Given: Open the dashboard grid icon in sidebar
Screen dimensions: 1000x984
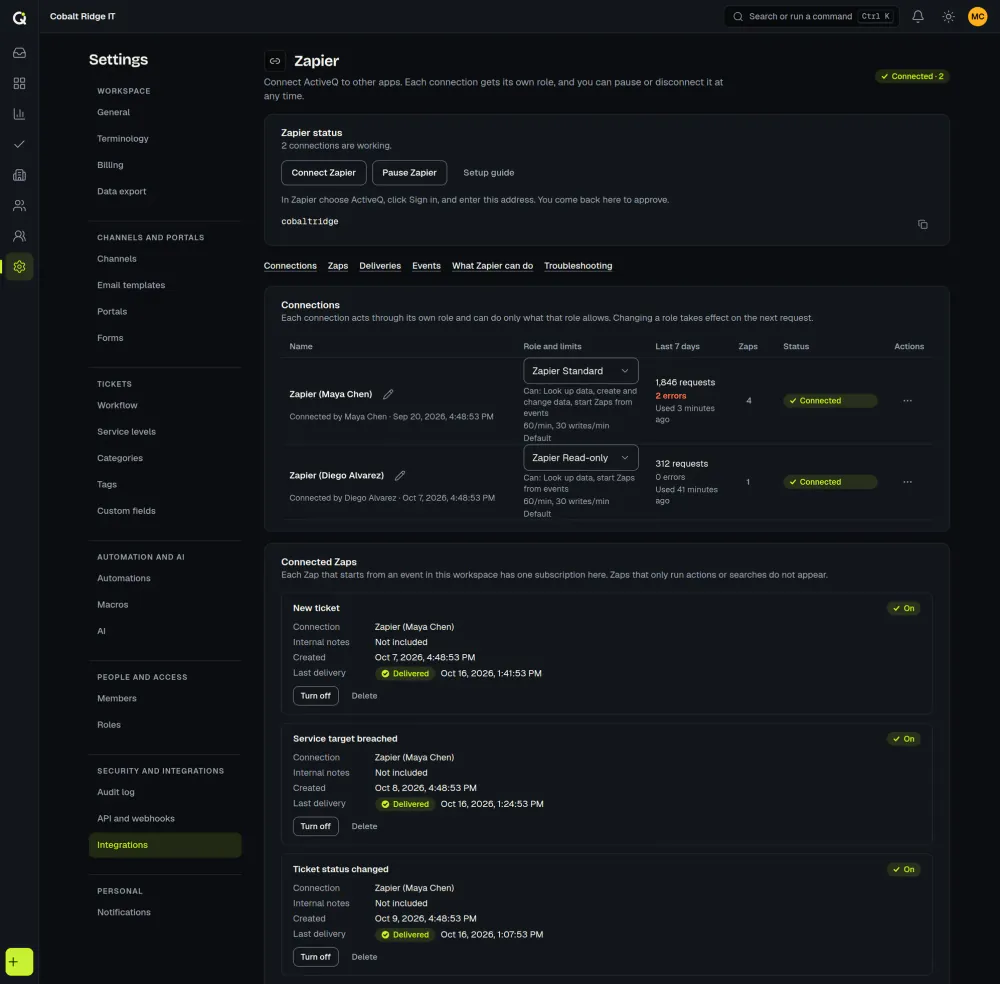Looking at the screenshot, I should click(19, 84).
